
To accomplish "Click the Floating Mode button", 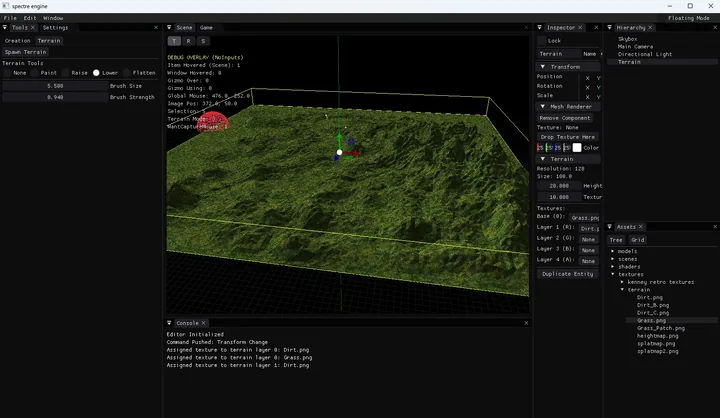I will (689, 18).
